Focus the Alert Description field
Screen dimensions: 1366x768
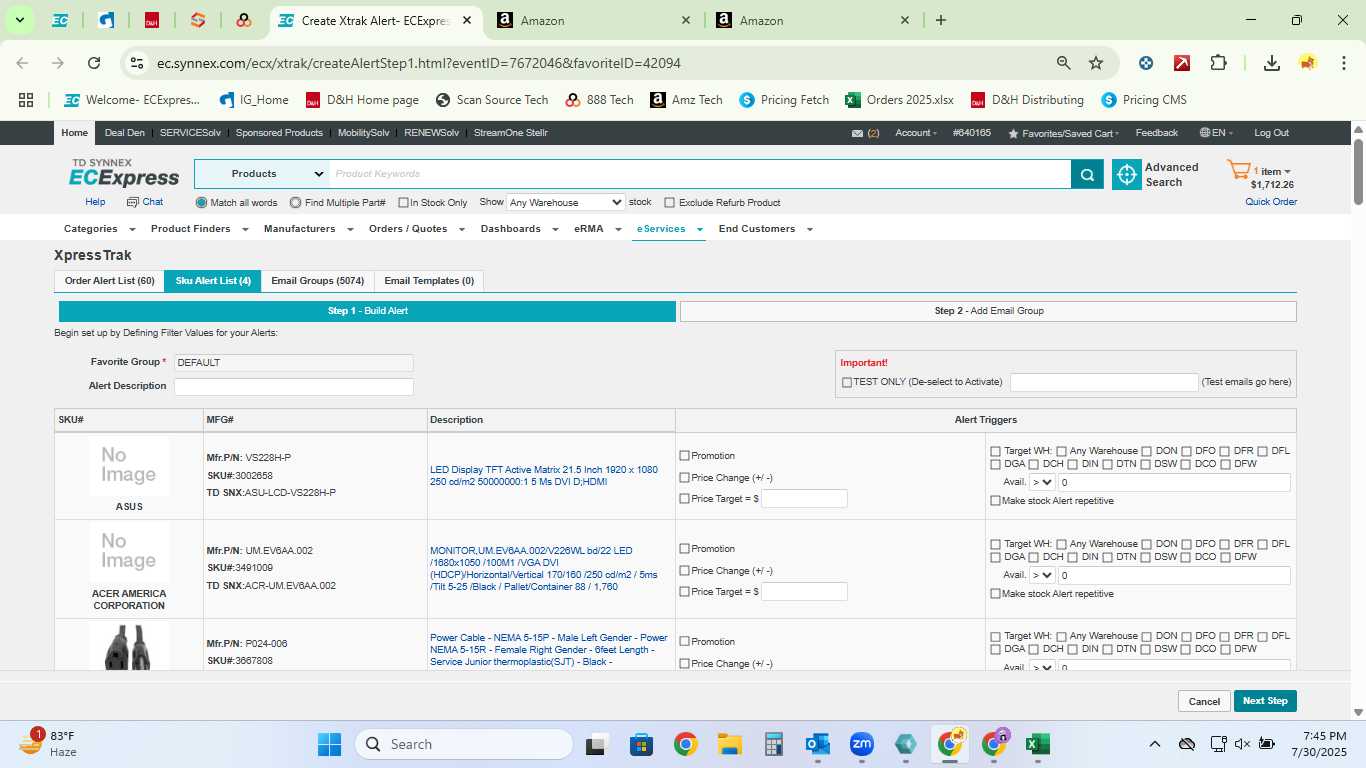point(294,387)
